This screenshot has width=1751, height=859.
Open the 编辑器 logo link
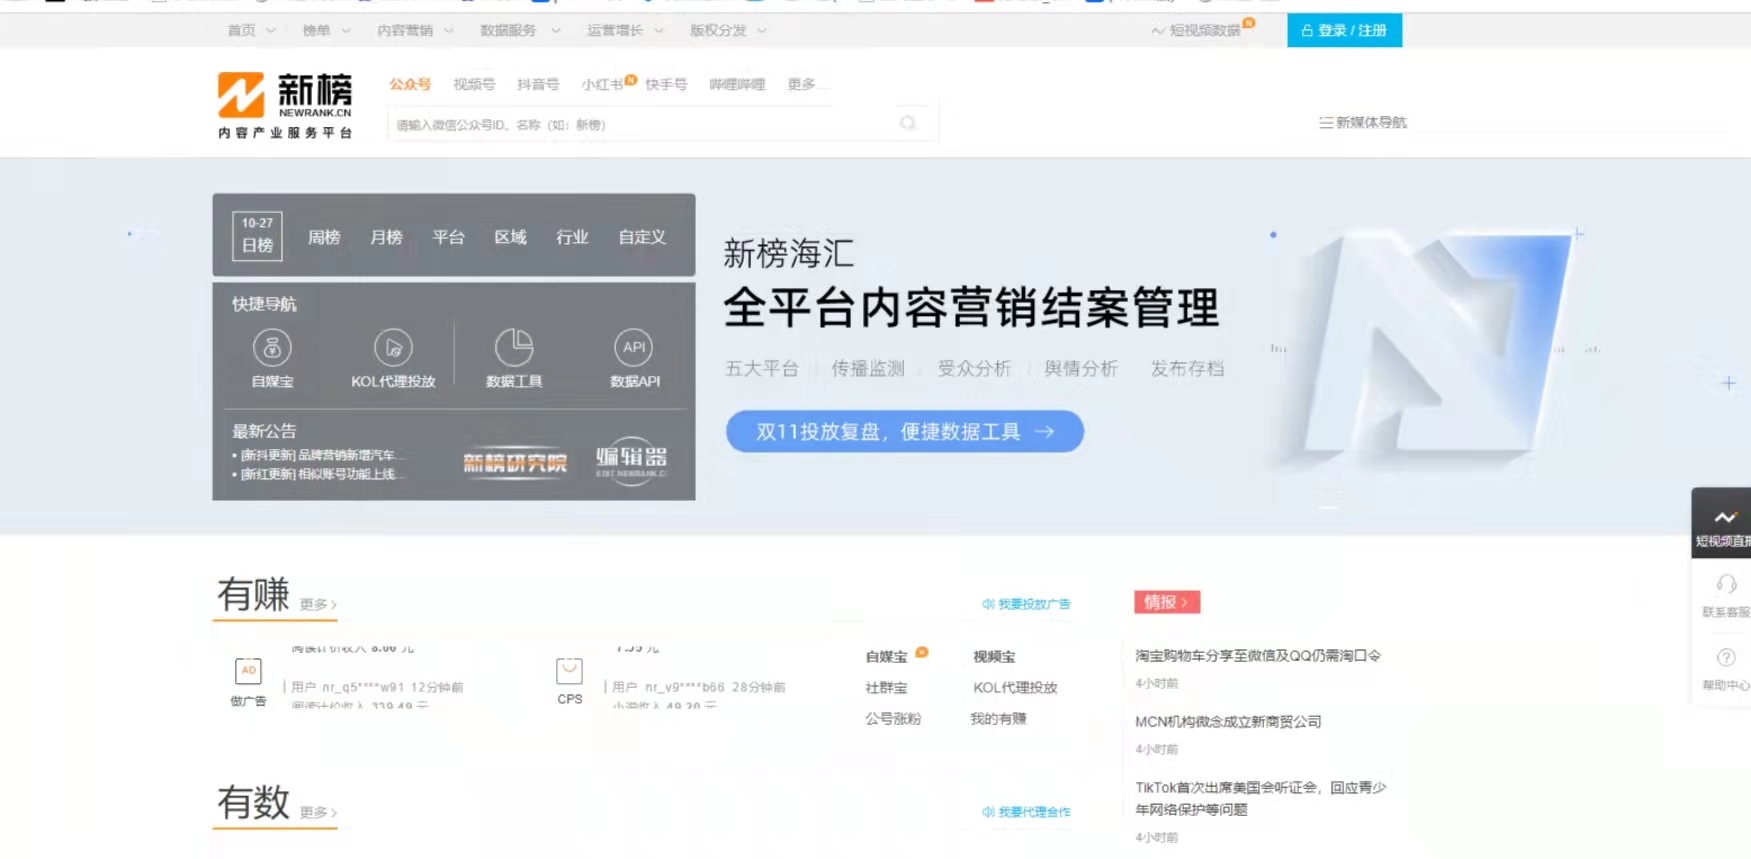[631, 461]
